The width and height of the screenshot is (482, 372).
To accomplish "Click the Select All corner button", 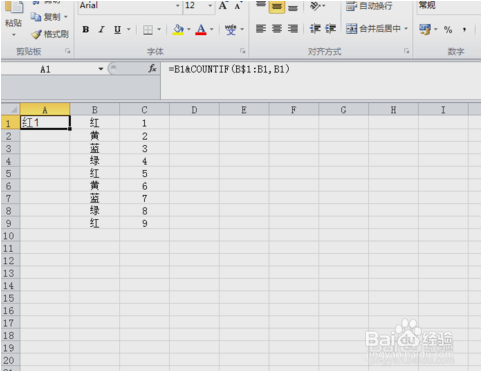I will pos(11,109).
